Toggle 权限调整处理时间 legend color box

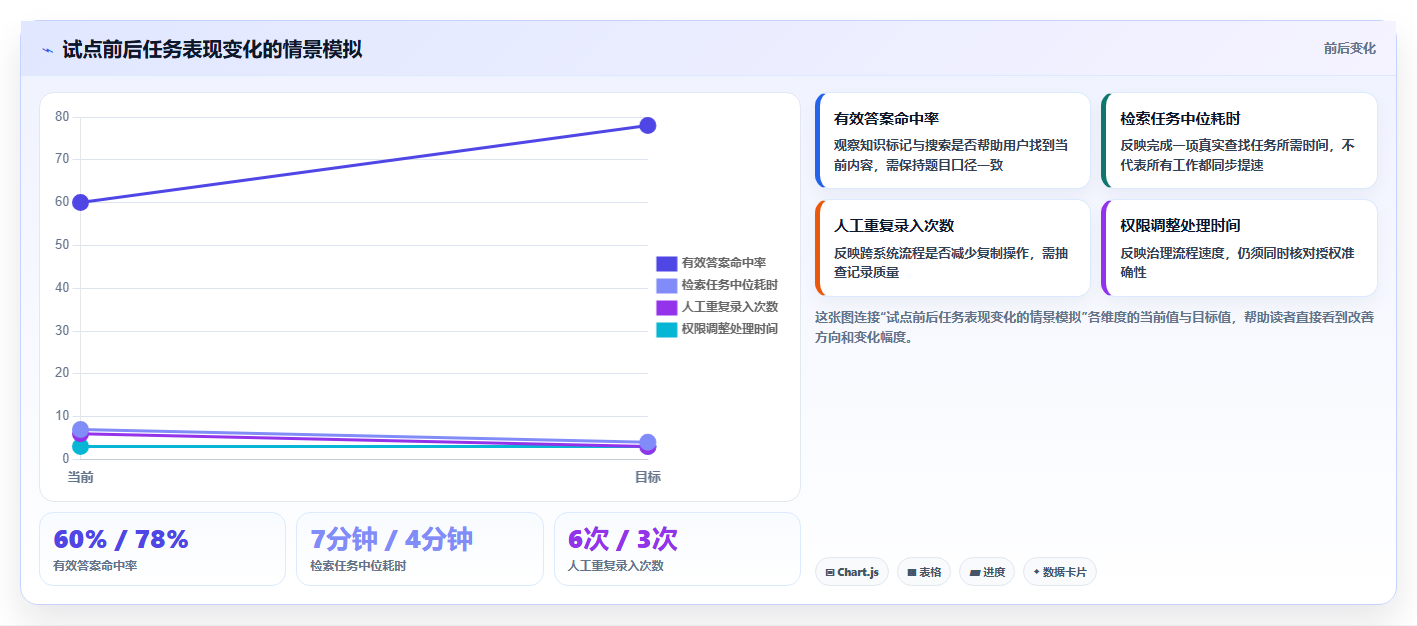tap(666, 329)
